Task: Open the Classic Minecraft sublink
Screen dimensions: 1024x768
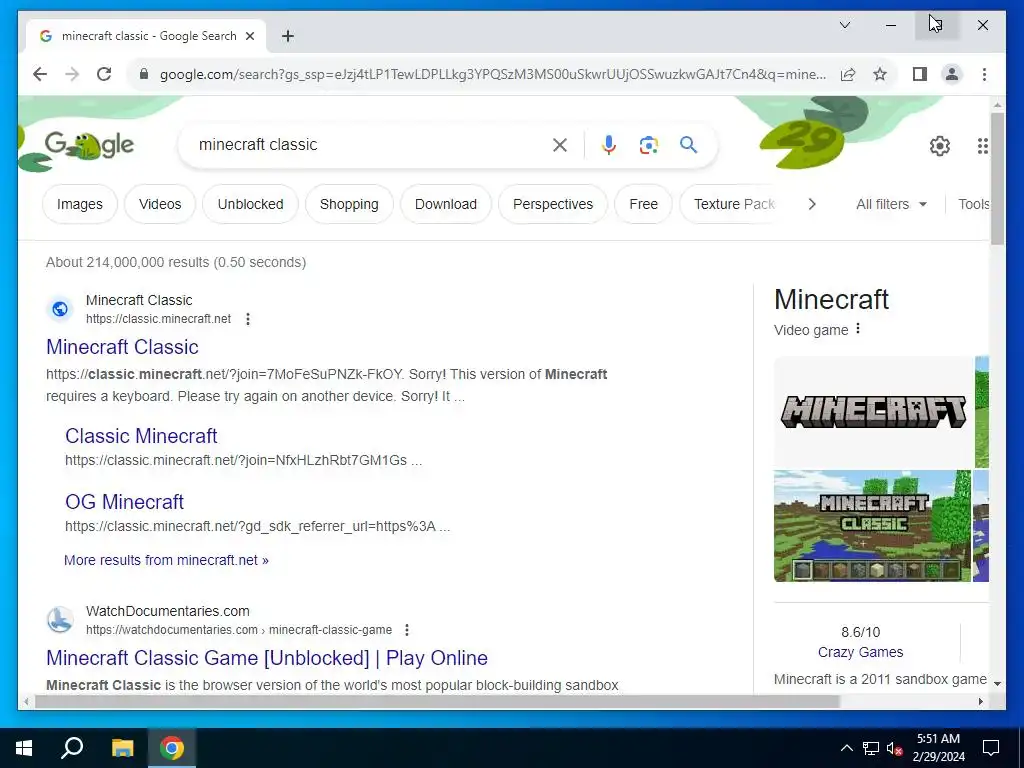Action: click(141, 436)
